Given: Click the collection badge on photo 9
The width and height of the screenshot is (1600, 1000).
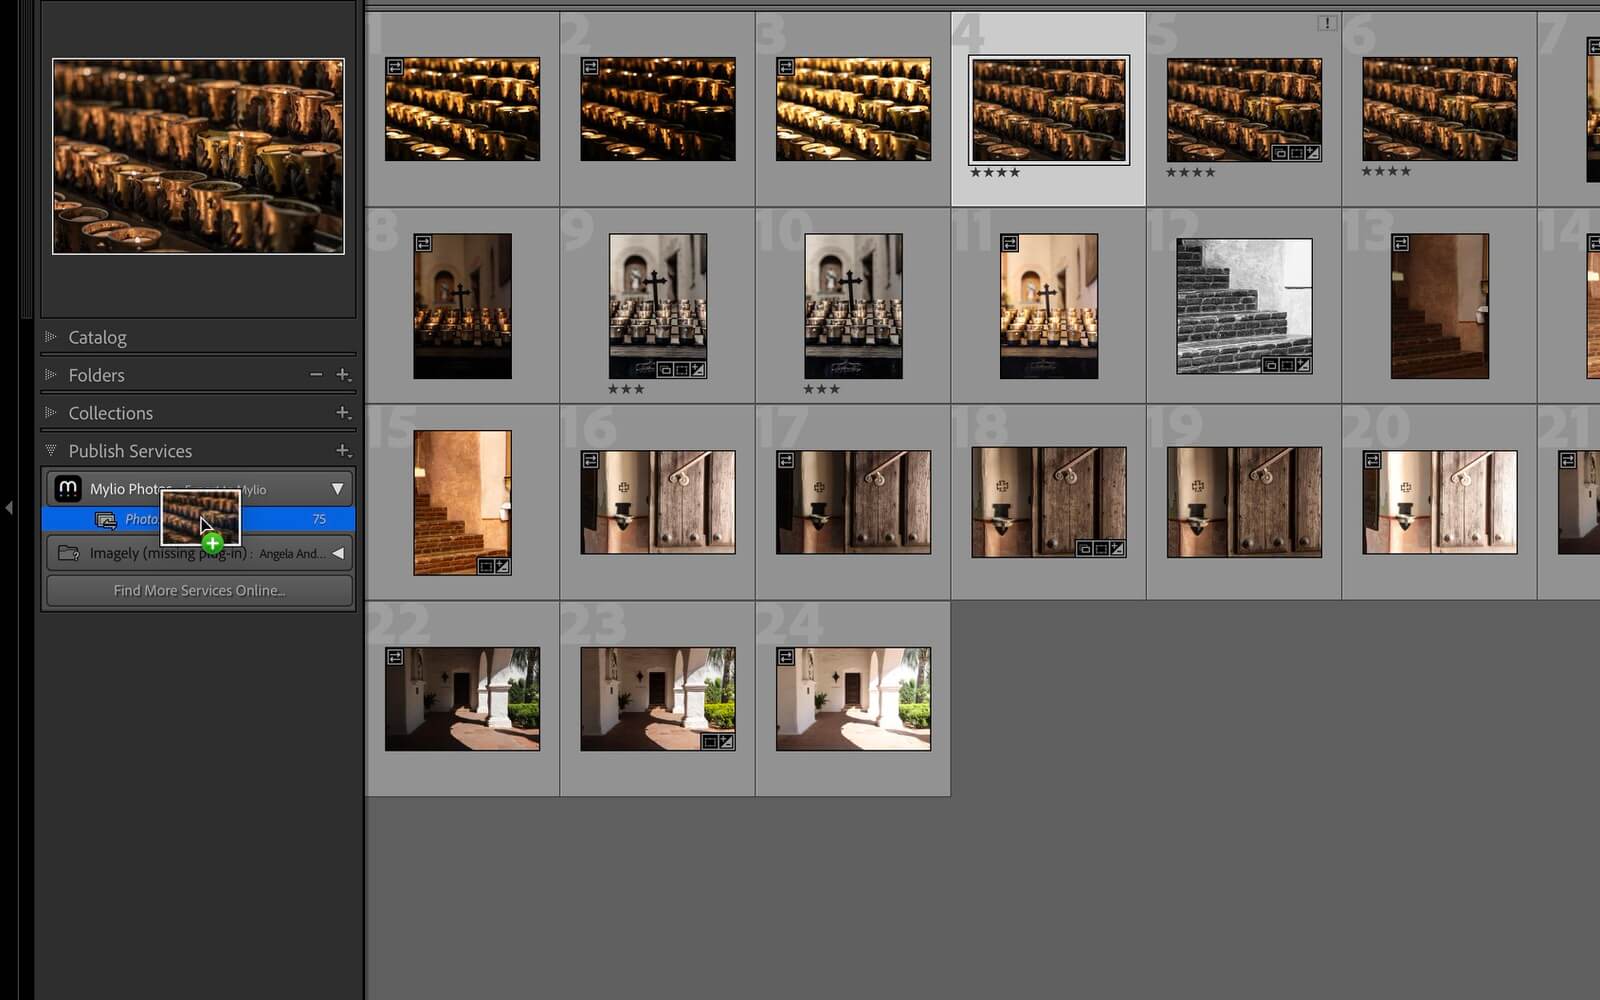Looking at the screenshot, I should [x=665, y=370].
